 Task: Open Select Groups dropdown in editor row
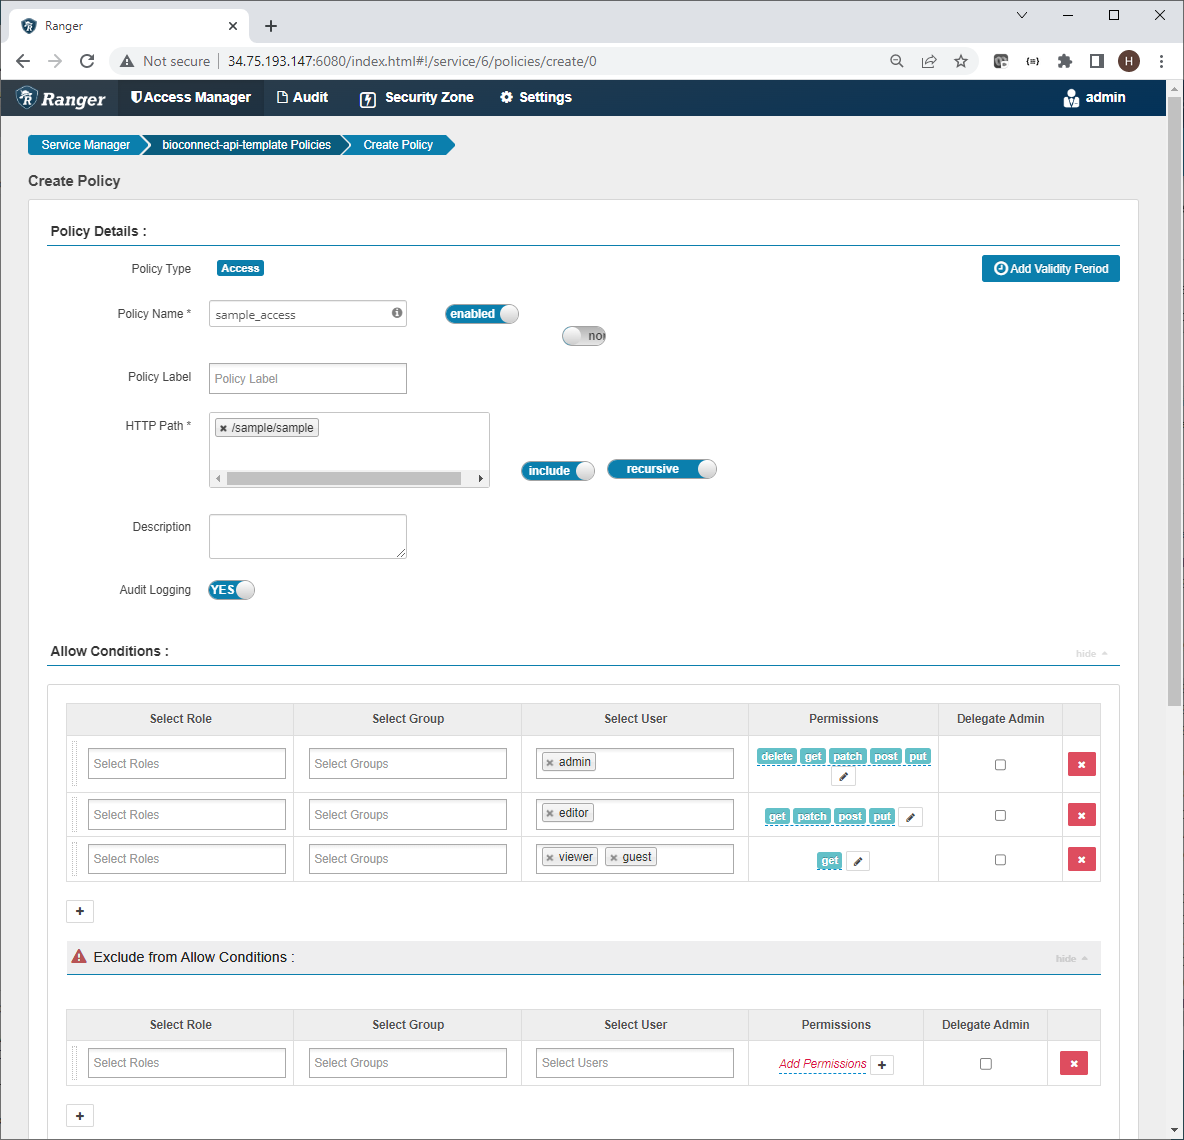[408, 815]
